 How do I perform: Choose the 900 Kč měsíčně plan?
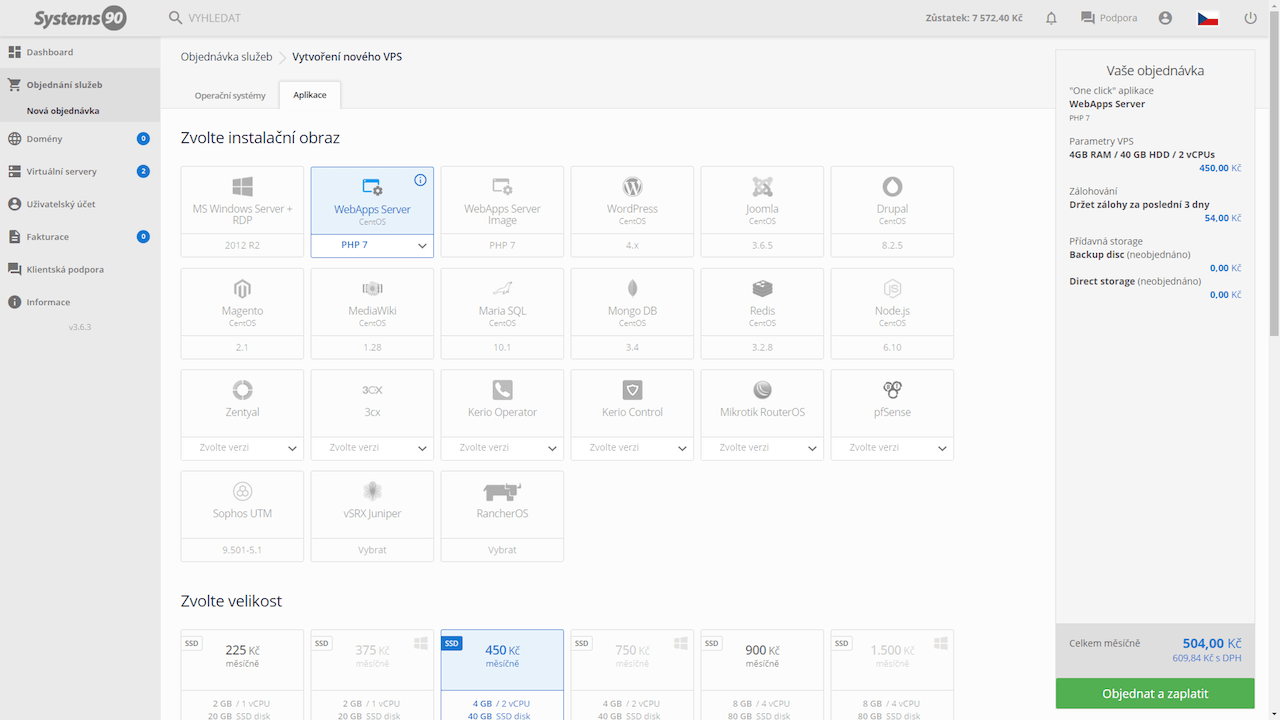(762, 675)
